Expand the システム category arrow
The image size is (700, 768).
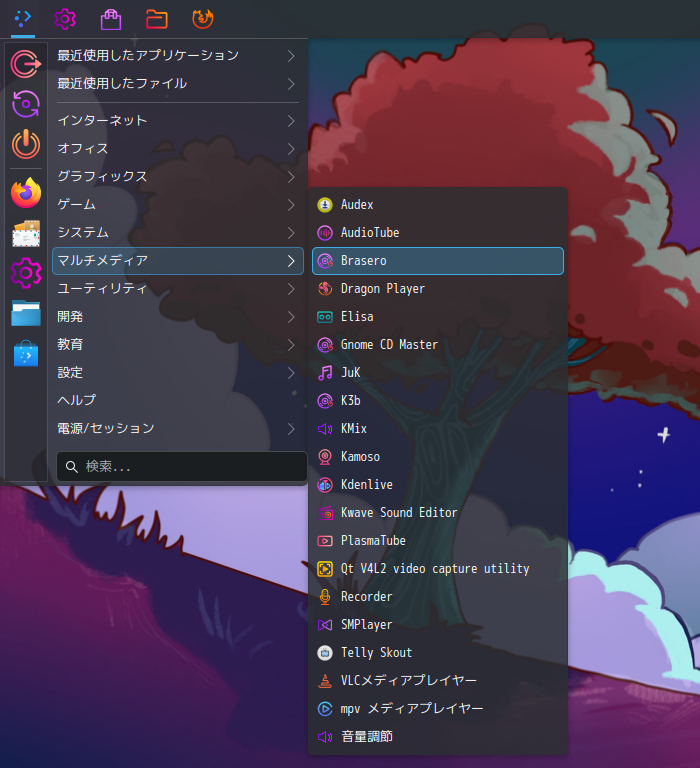tap(291, 233)
